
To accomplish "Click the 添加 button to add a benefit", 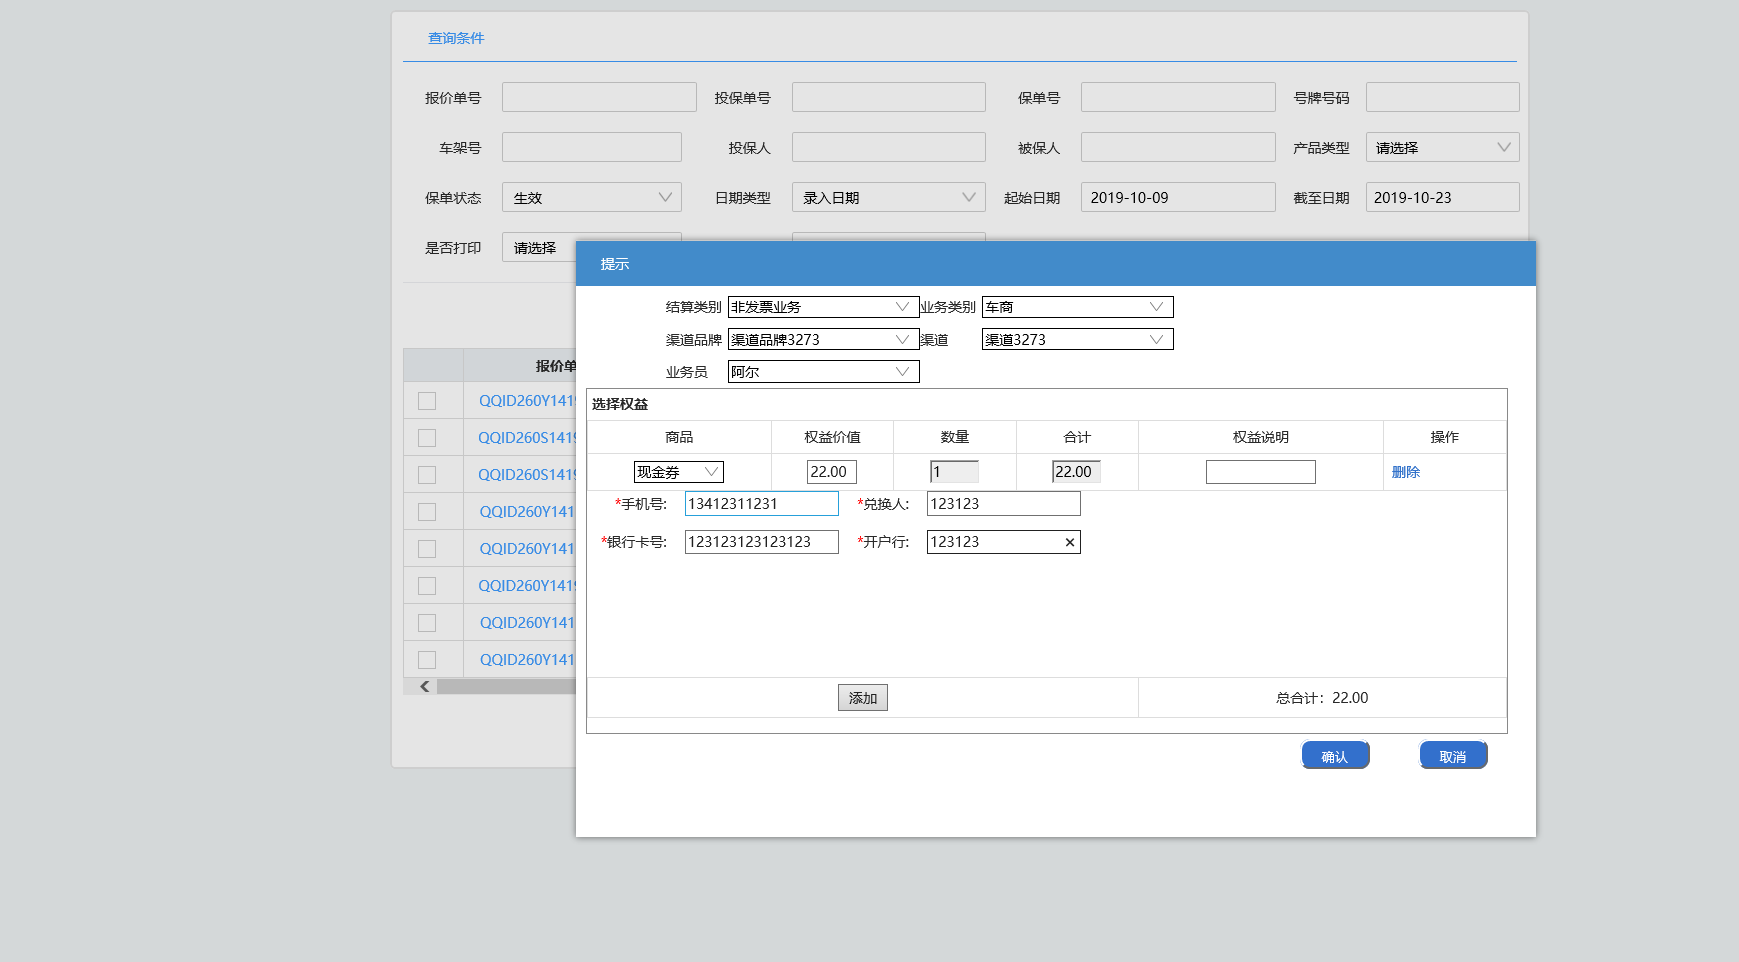I will [862, 698].
